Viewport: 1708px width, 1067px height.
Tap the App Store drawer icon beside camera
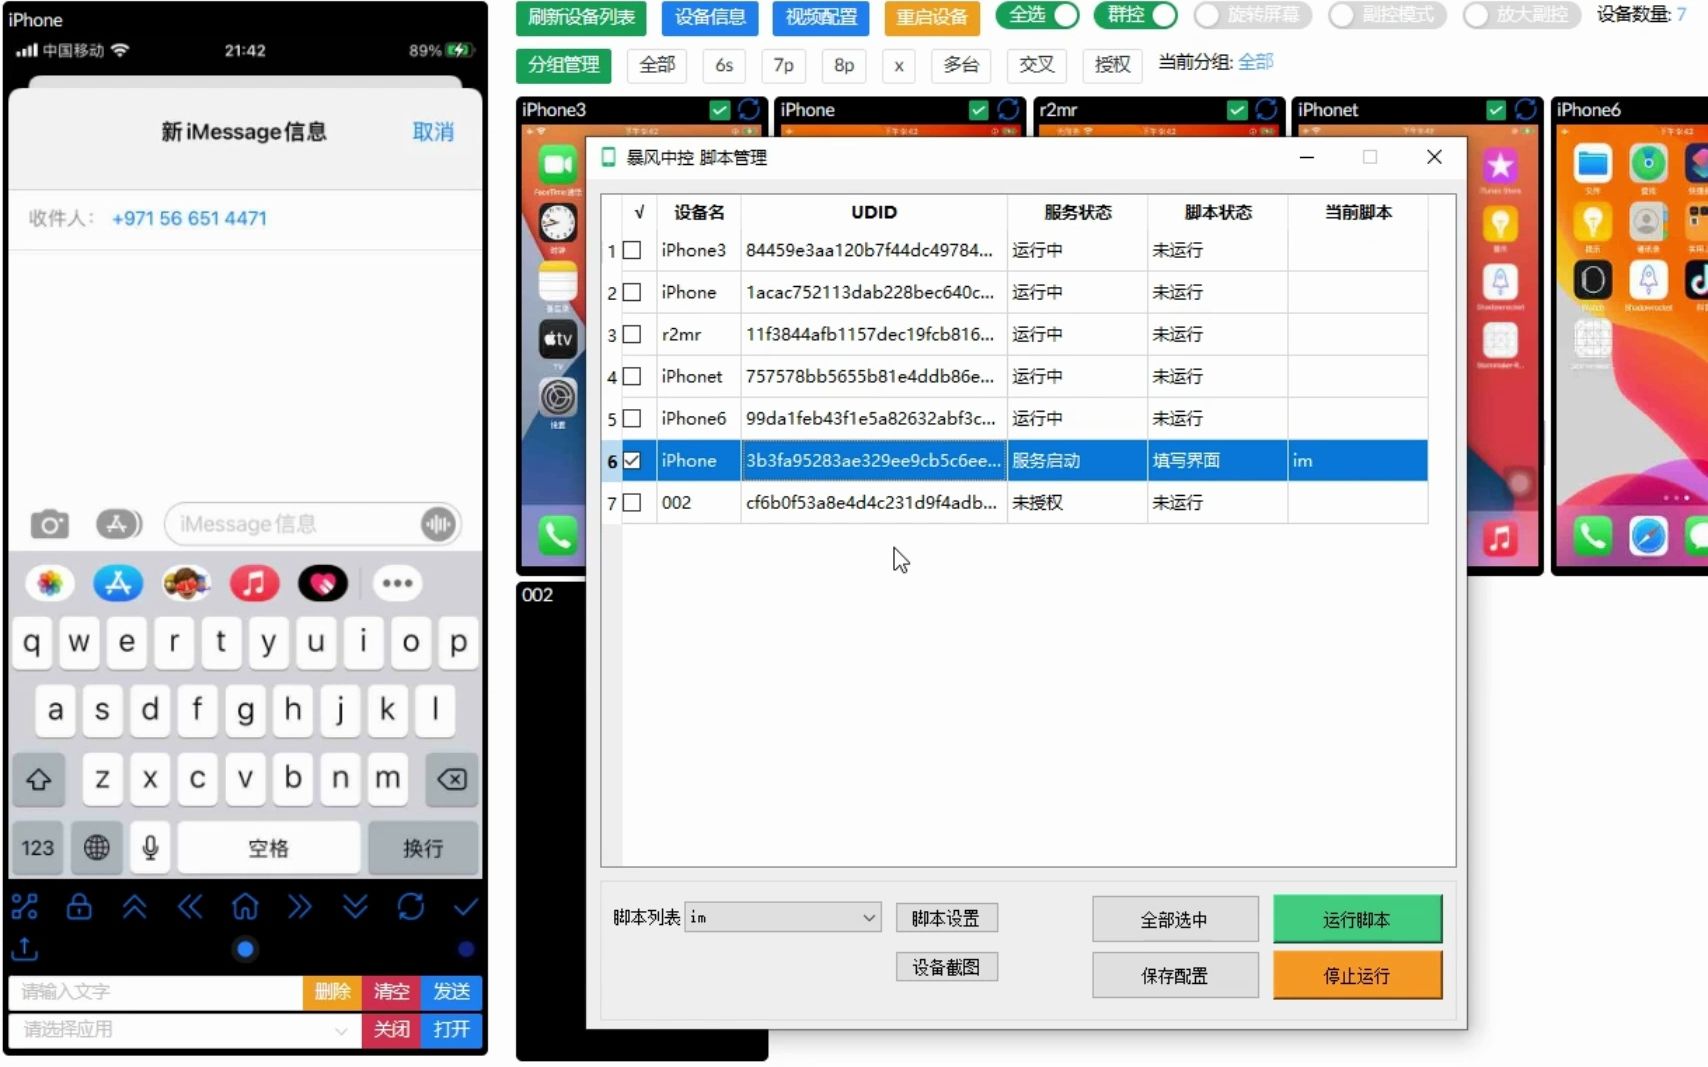(118, 524)
